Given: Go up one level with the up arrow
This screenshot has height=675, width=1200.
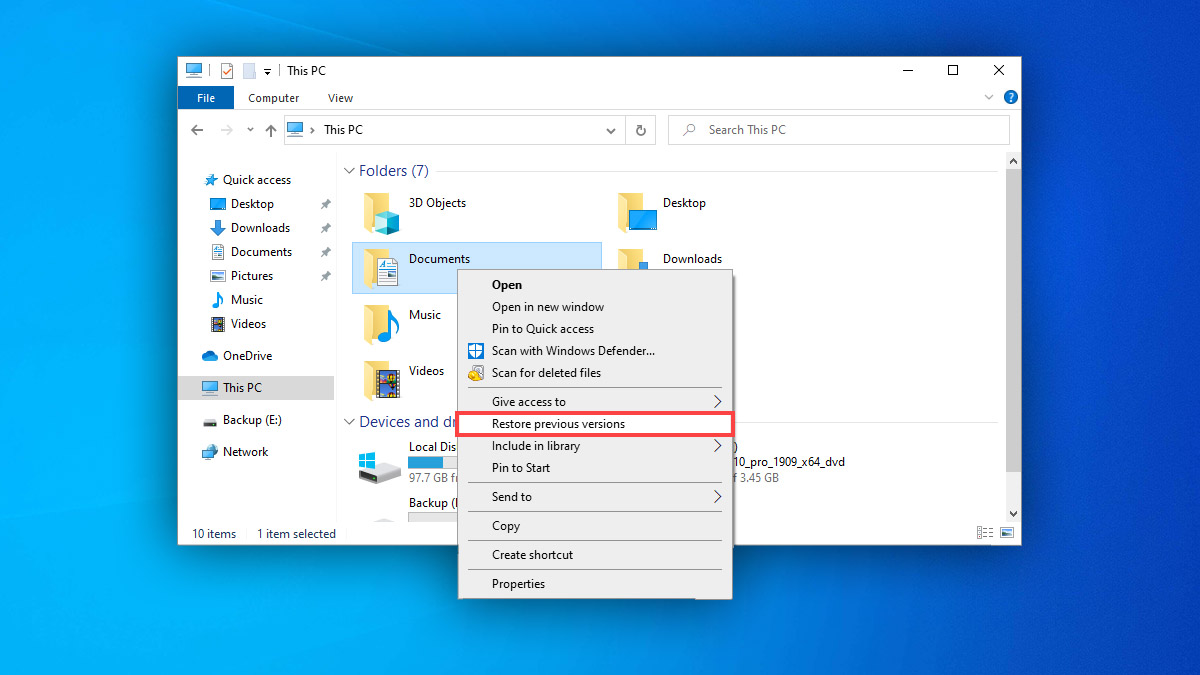Looking at the screenshot, I should (271, 130).
